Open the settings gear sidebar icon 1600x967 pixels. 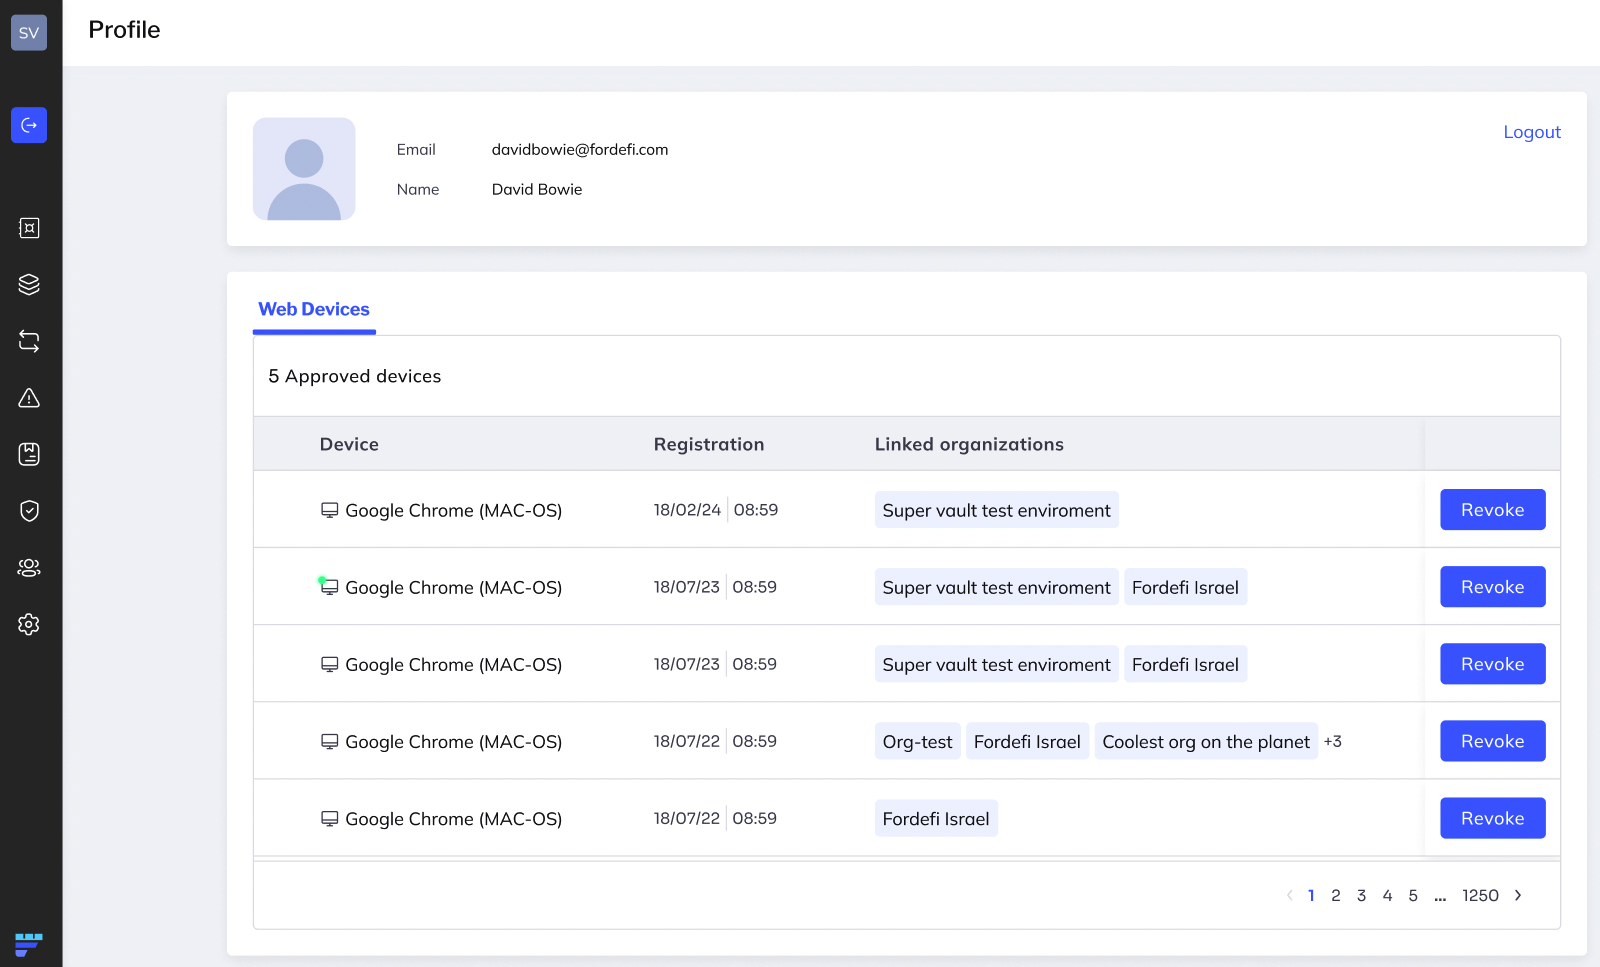(29, 624)
